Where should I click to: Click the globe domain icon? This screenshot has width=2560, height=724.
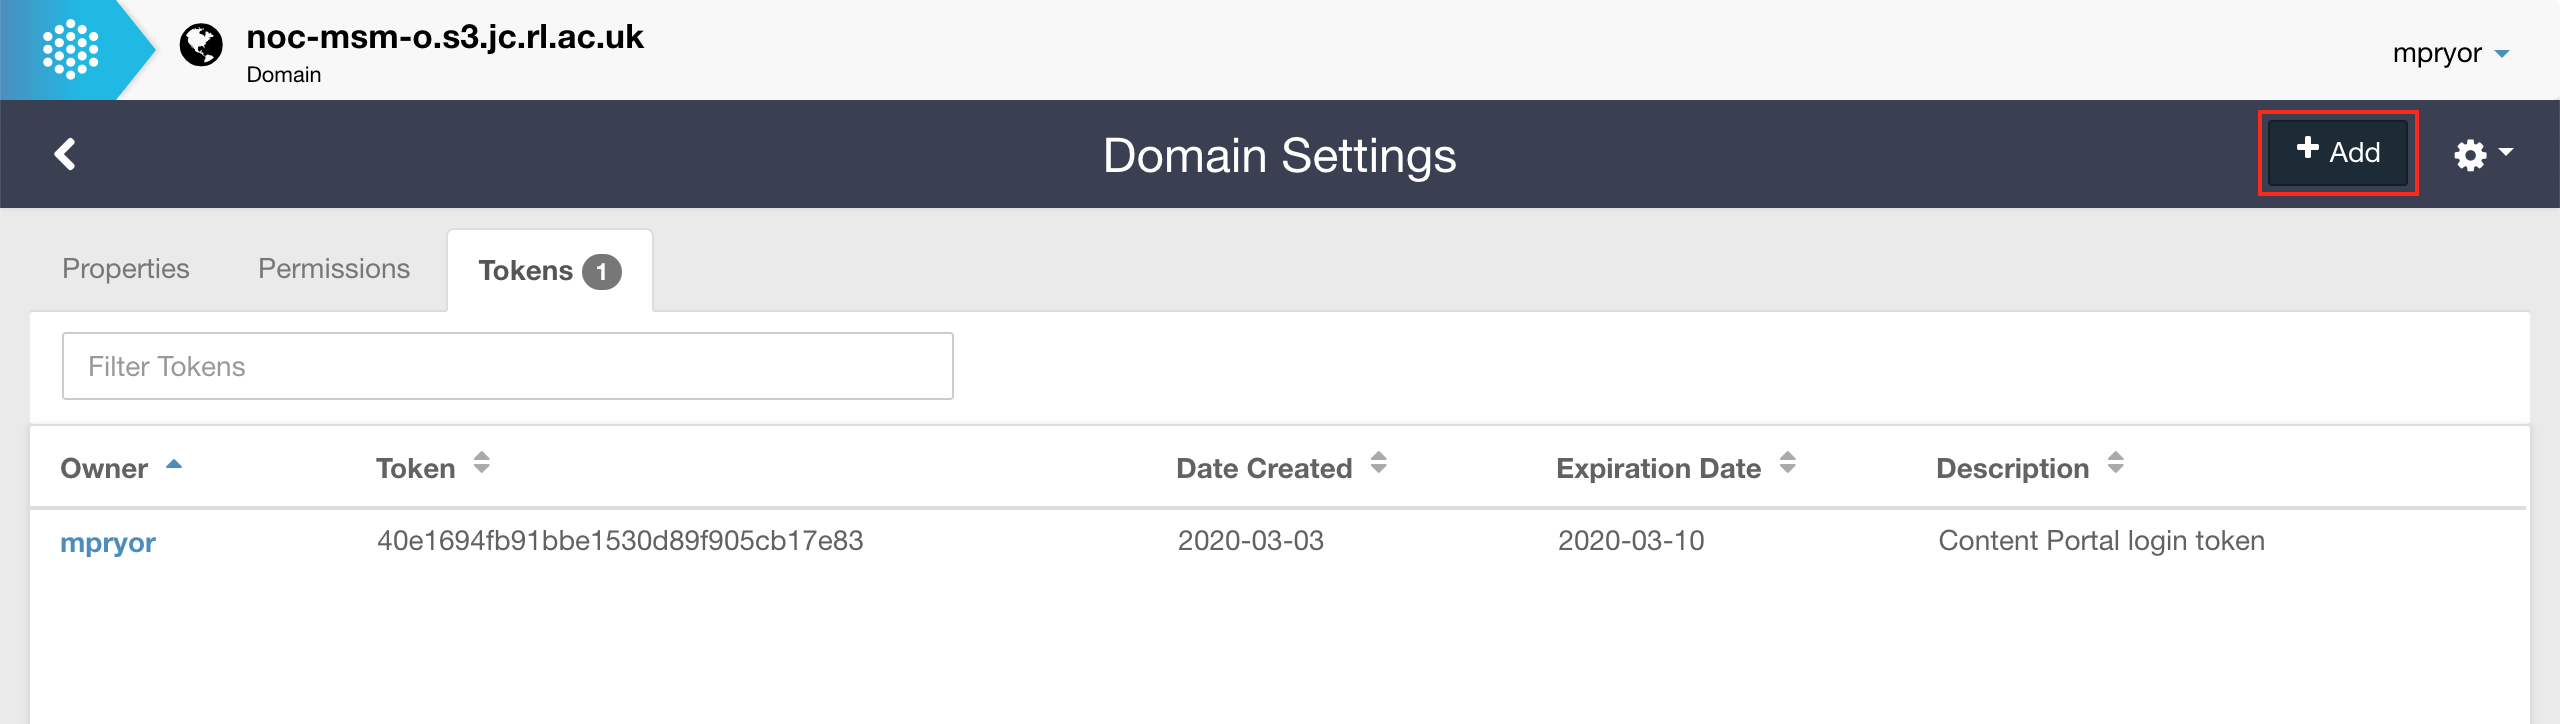(x=201, y=45)
